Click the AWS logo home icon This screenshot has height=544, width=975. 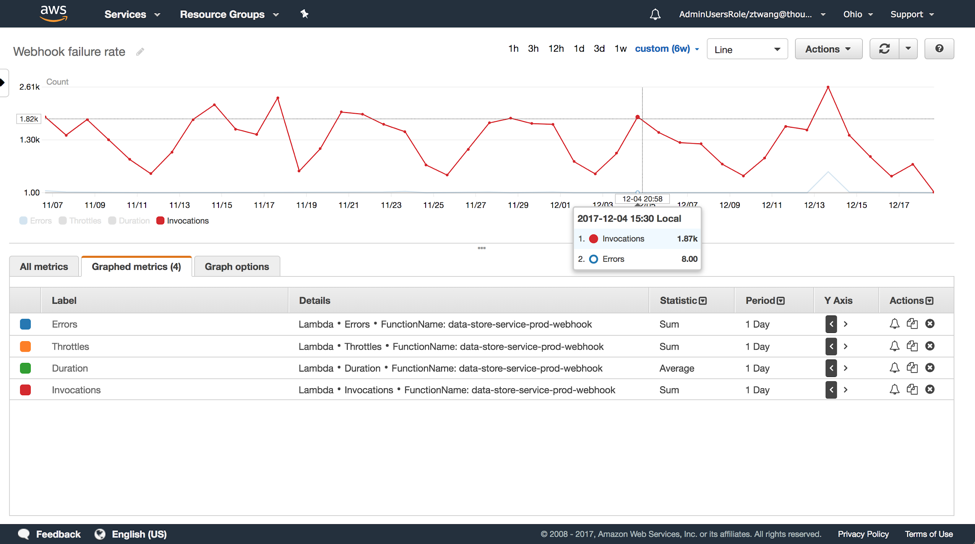[53, 13]
